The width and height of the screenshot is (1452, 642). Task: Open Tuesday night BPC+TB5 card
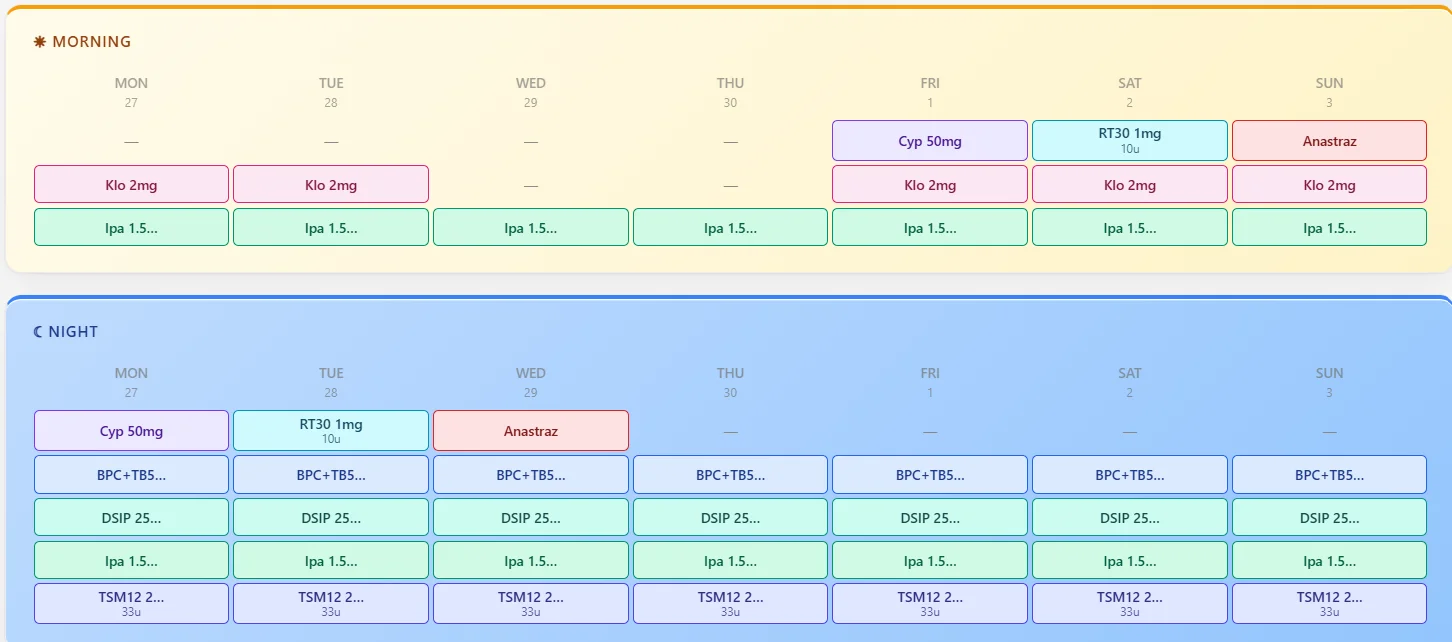331,475
